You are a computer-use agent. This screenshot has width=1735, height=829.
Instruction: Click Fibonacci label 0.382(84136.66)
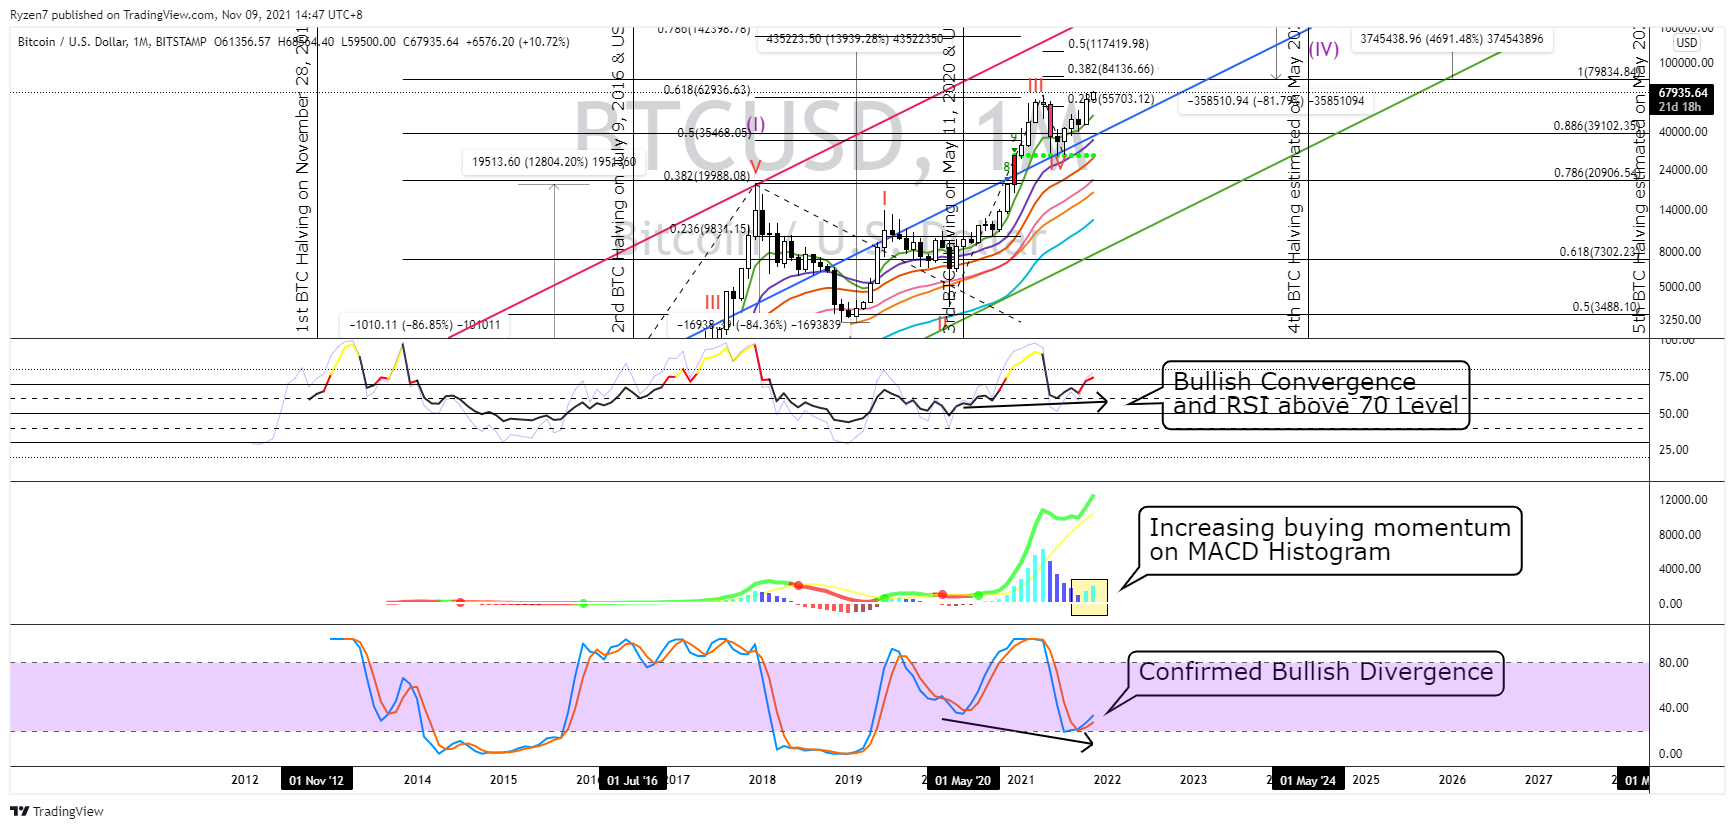pyautogui.click(x=1110, y=69)
